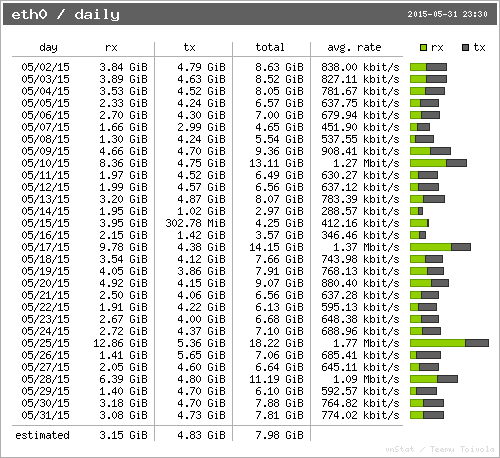Click the 'total' column header
Screen dimensions: 500x458
pos(270,47)
